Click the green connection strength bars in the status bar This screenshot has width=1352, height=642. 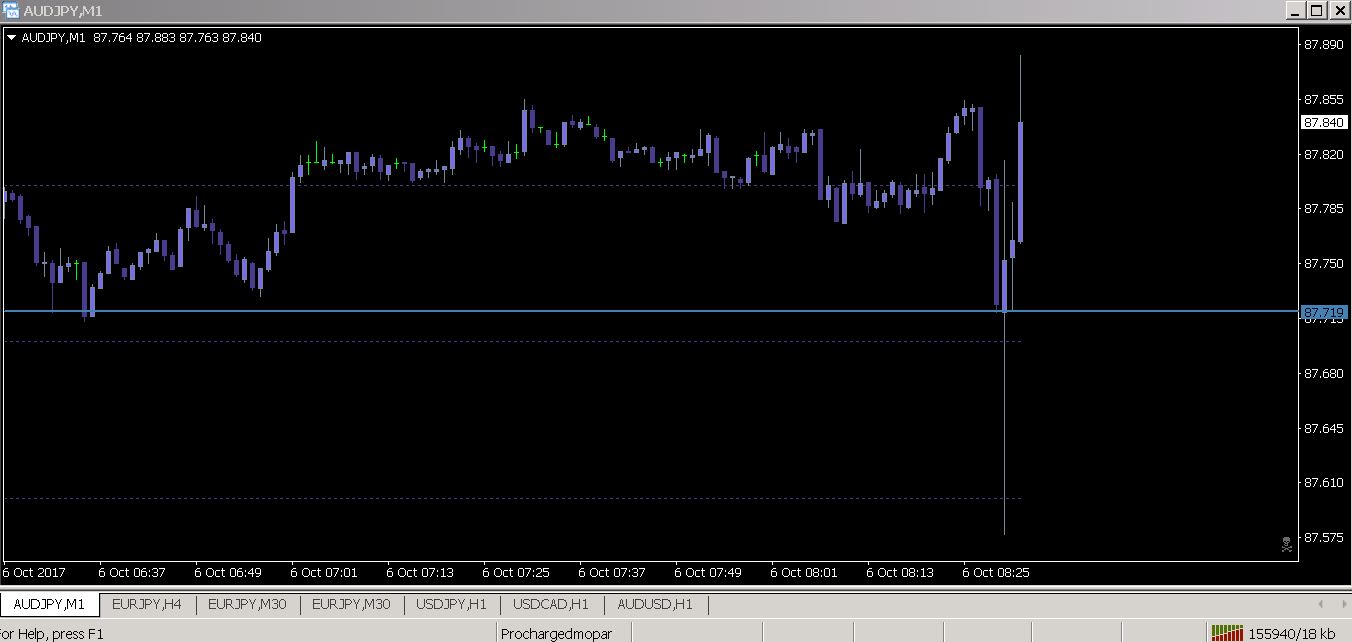click(1227, 633)
